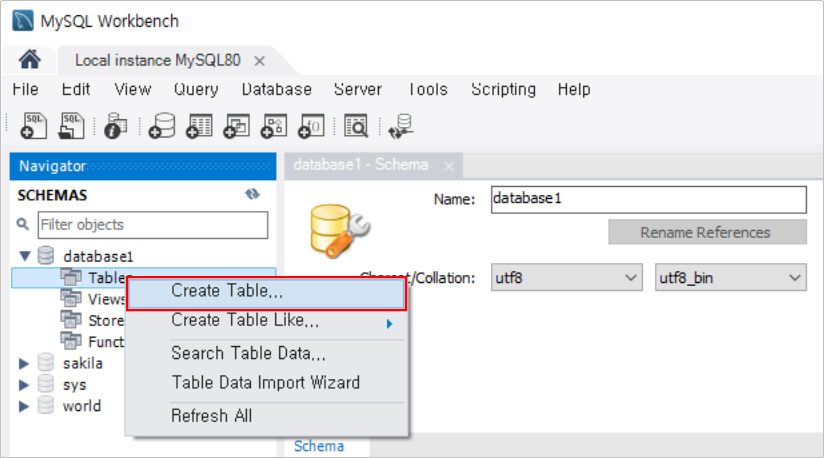Search table data toolbar icon

coord(356,126)
